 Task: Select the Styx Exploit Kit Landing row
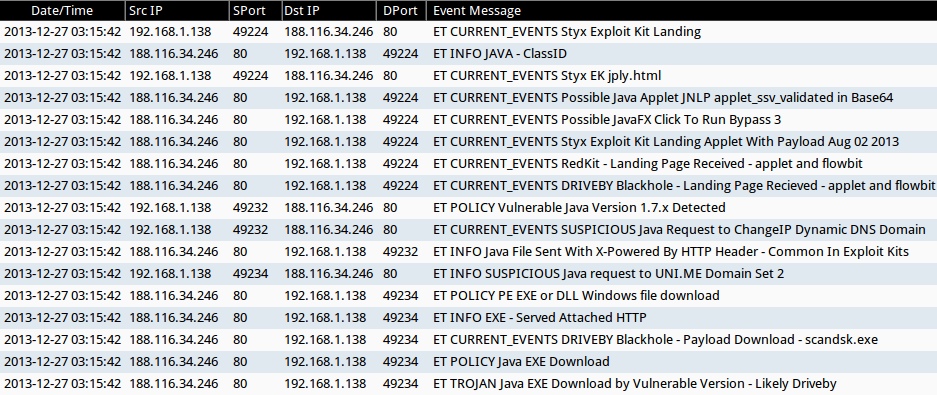[468, 32]
